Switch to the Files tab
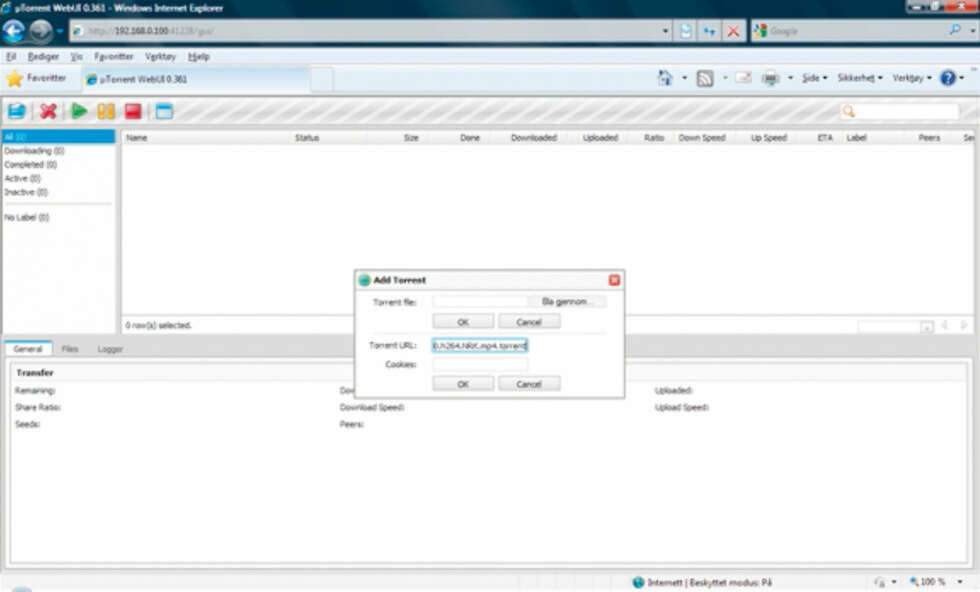Image resolution: width=980 pixels, height=592 pixels. (x=70, y=349)
